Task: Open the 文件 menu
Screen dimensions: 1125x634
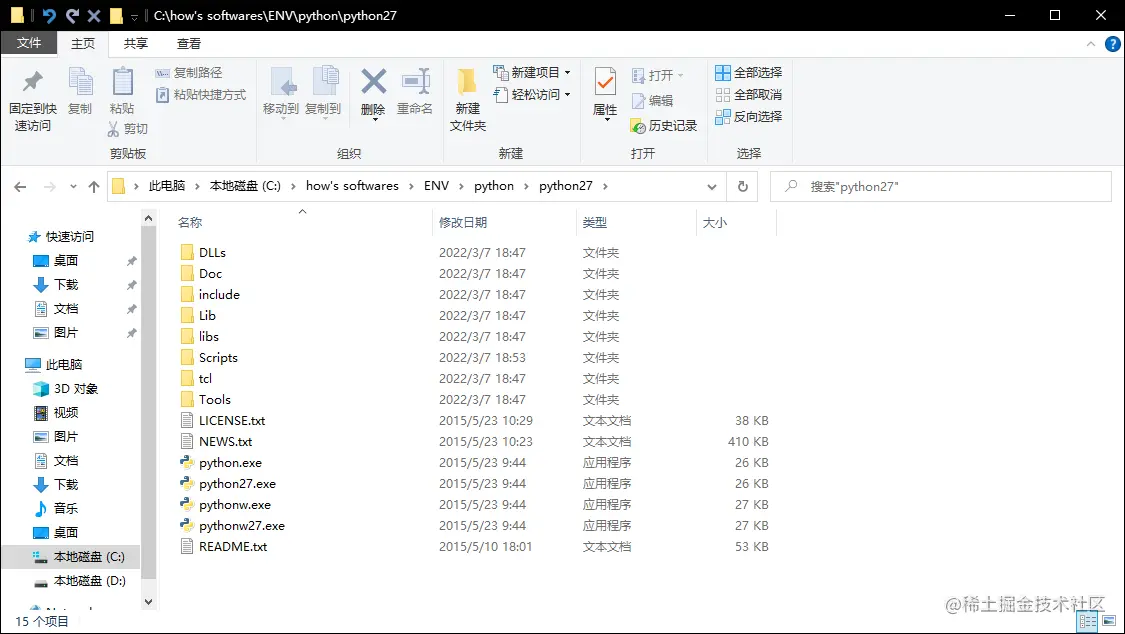Action: click(x=30, y=43)
